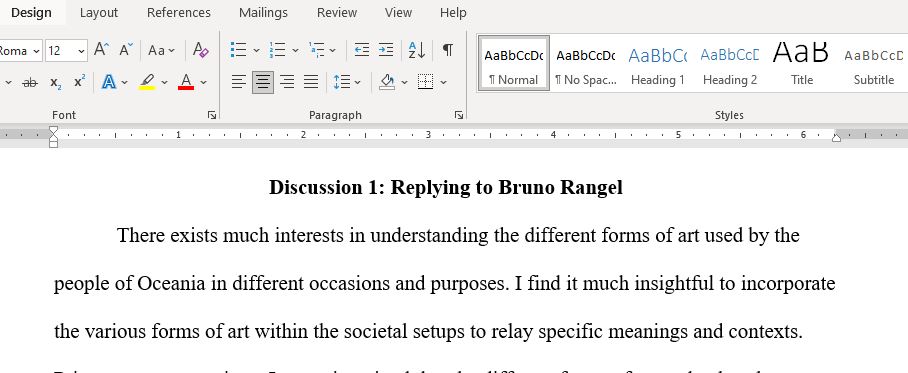This screenshot has height=373, width=908.
Task: Open the font size 12 dropdown
Action: pyautogui.click(x=81, y=51)
